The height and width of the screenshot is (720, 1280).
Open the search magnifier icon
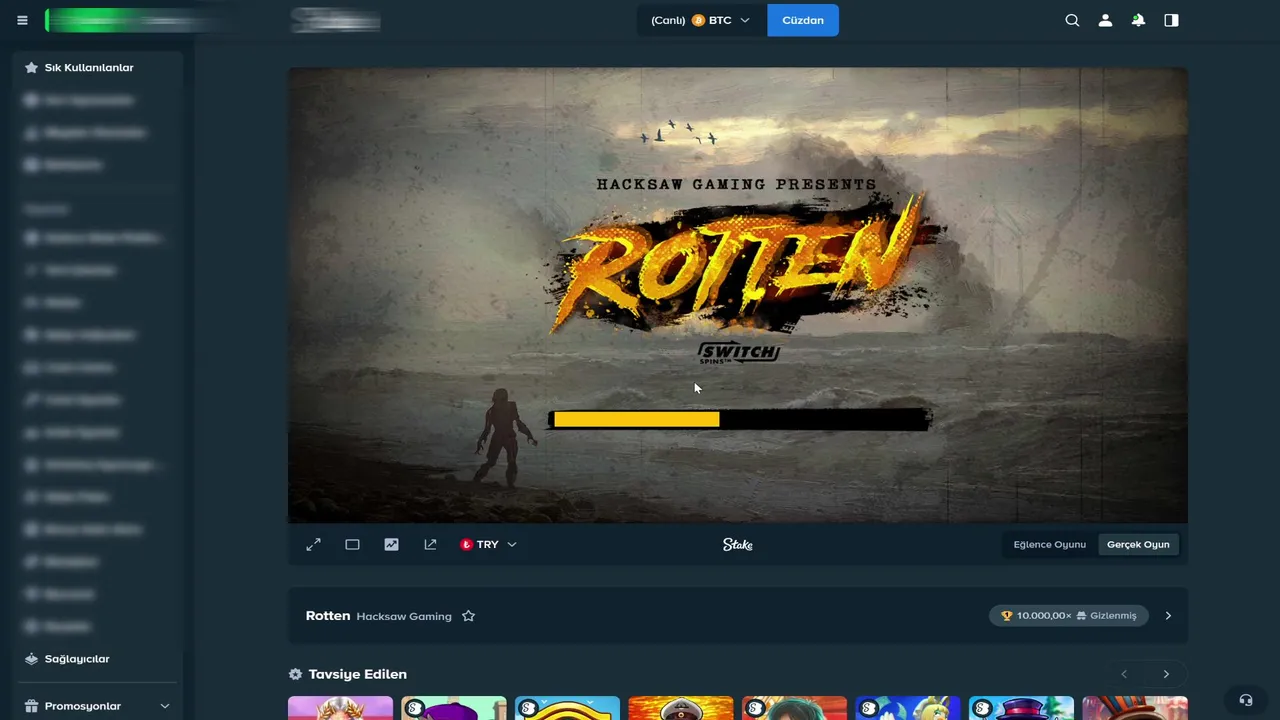[1072, 20]
